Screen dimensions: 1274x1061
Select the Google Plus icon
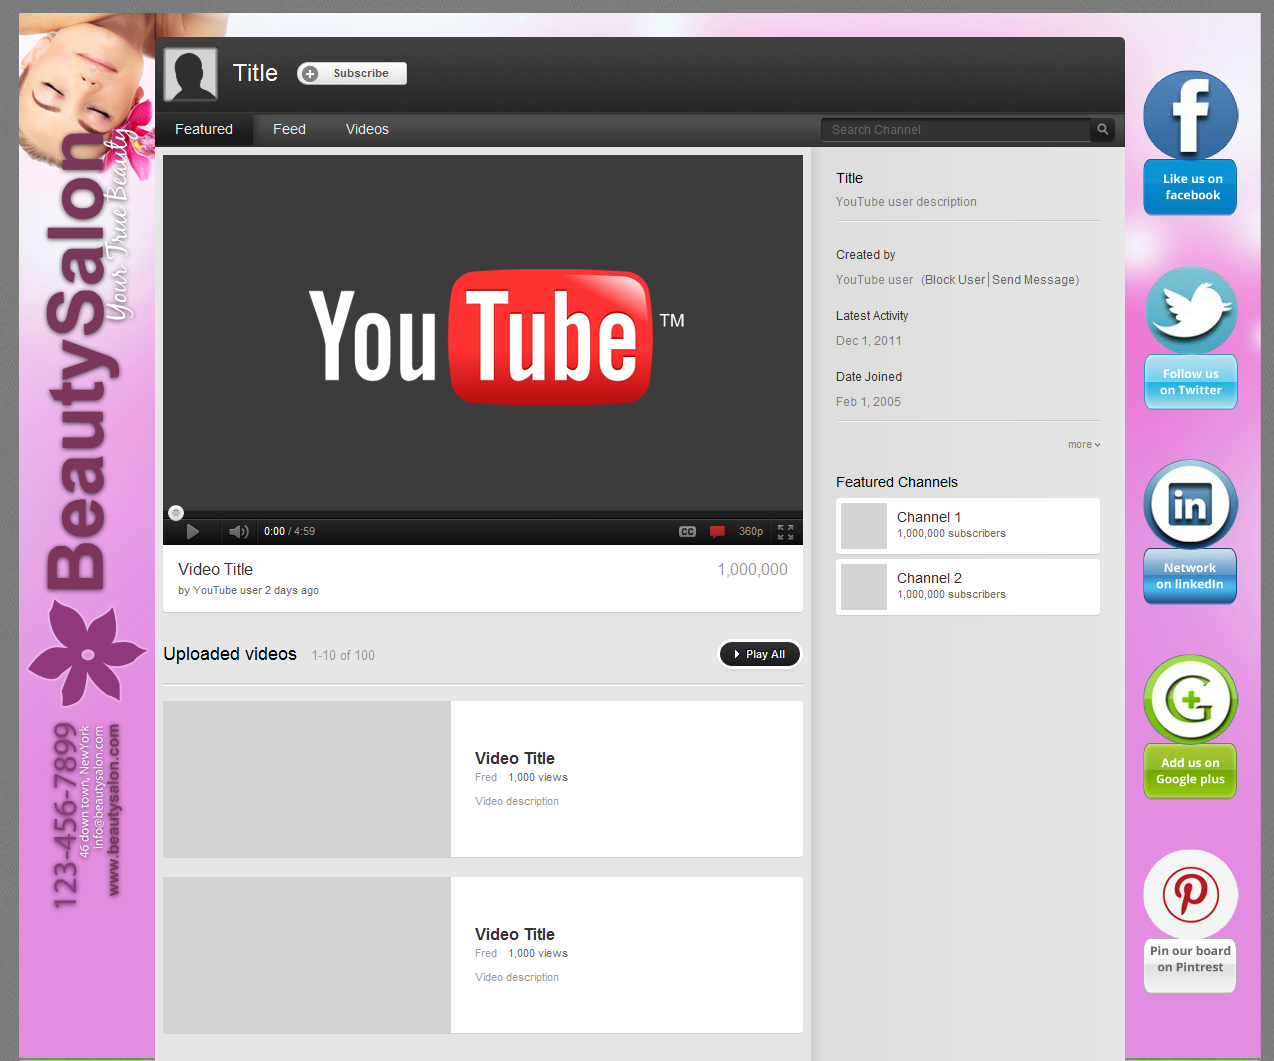coord(1189,699)
